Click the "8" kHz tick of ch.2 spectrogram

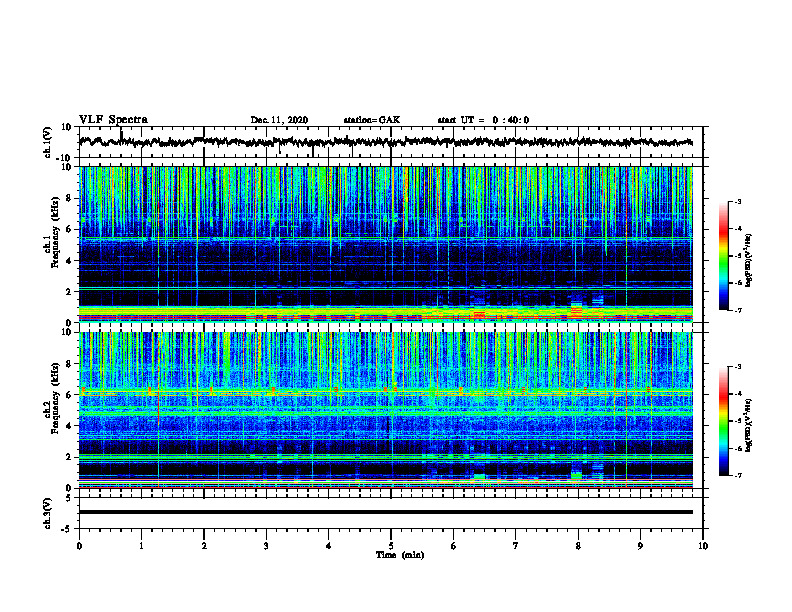pos(69,364)
